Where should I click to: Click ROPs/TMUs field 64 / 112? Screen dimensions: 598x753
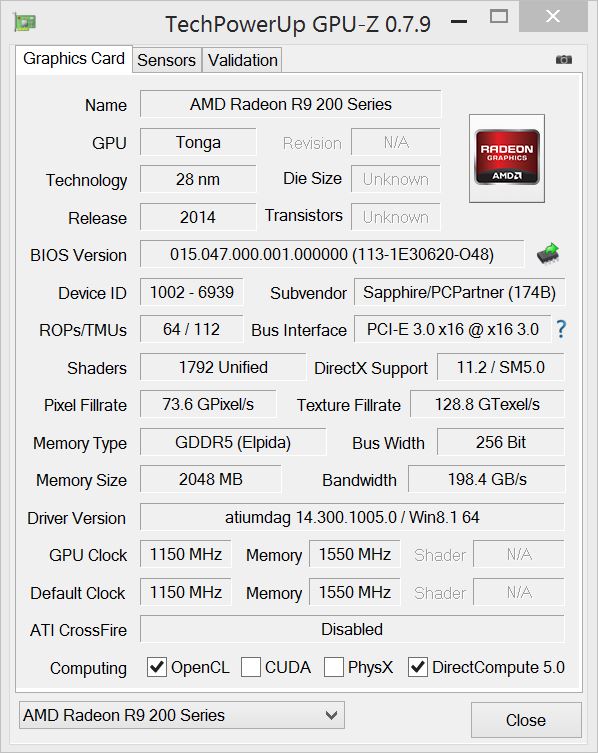pos(192,329)
